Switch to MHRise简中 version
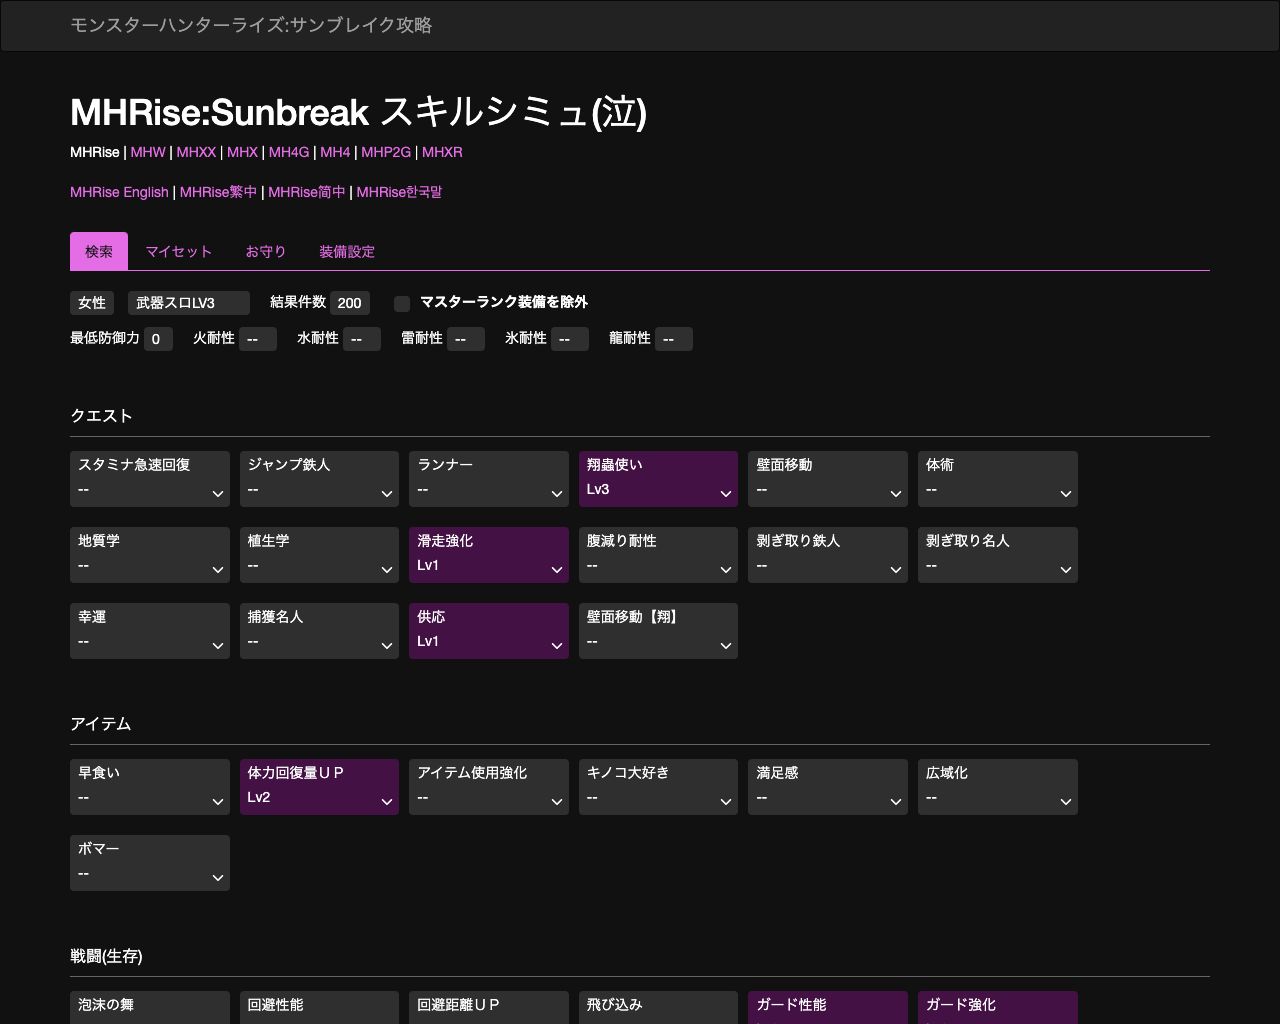 pyautogui.click(x=307, y=192)
